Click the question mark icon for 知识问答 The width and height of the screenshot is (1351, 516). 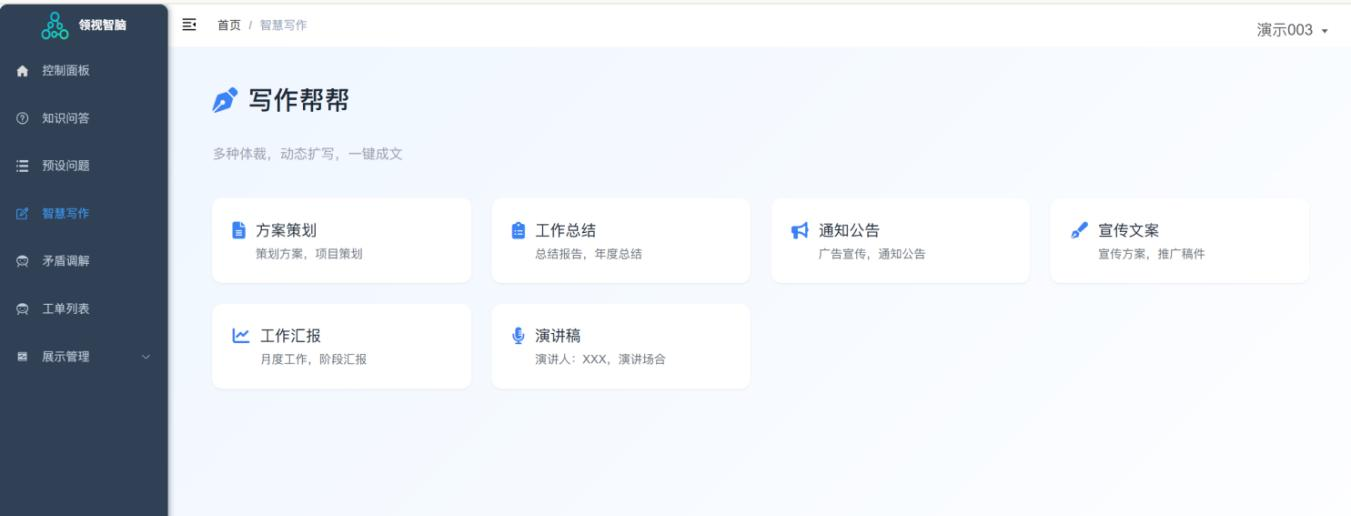coord(24,119)
